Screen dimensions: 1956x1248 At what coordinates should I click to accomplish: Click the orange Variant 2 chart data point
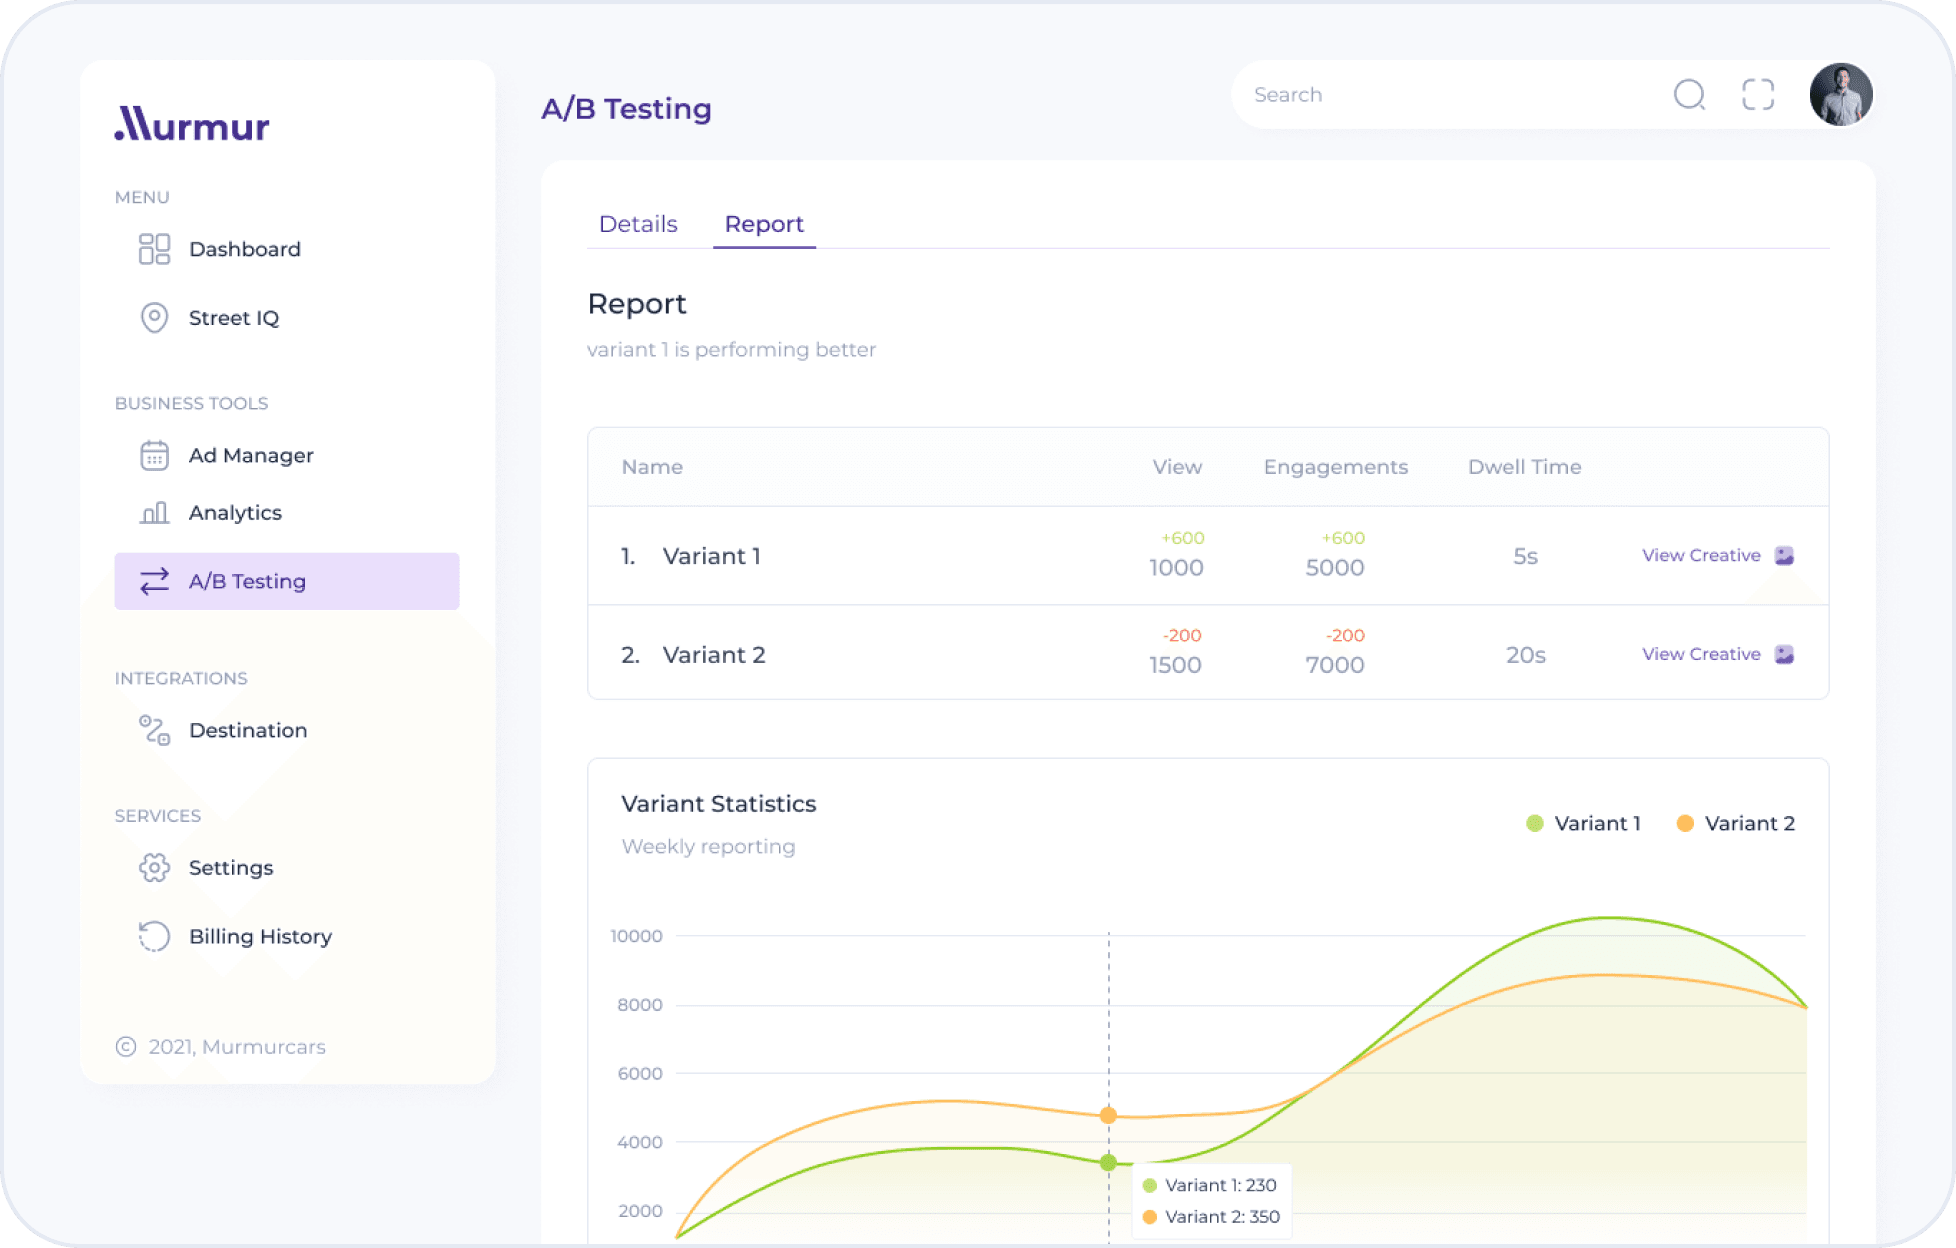[x=1108, y=1115]
